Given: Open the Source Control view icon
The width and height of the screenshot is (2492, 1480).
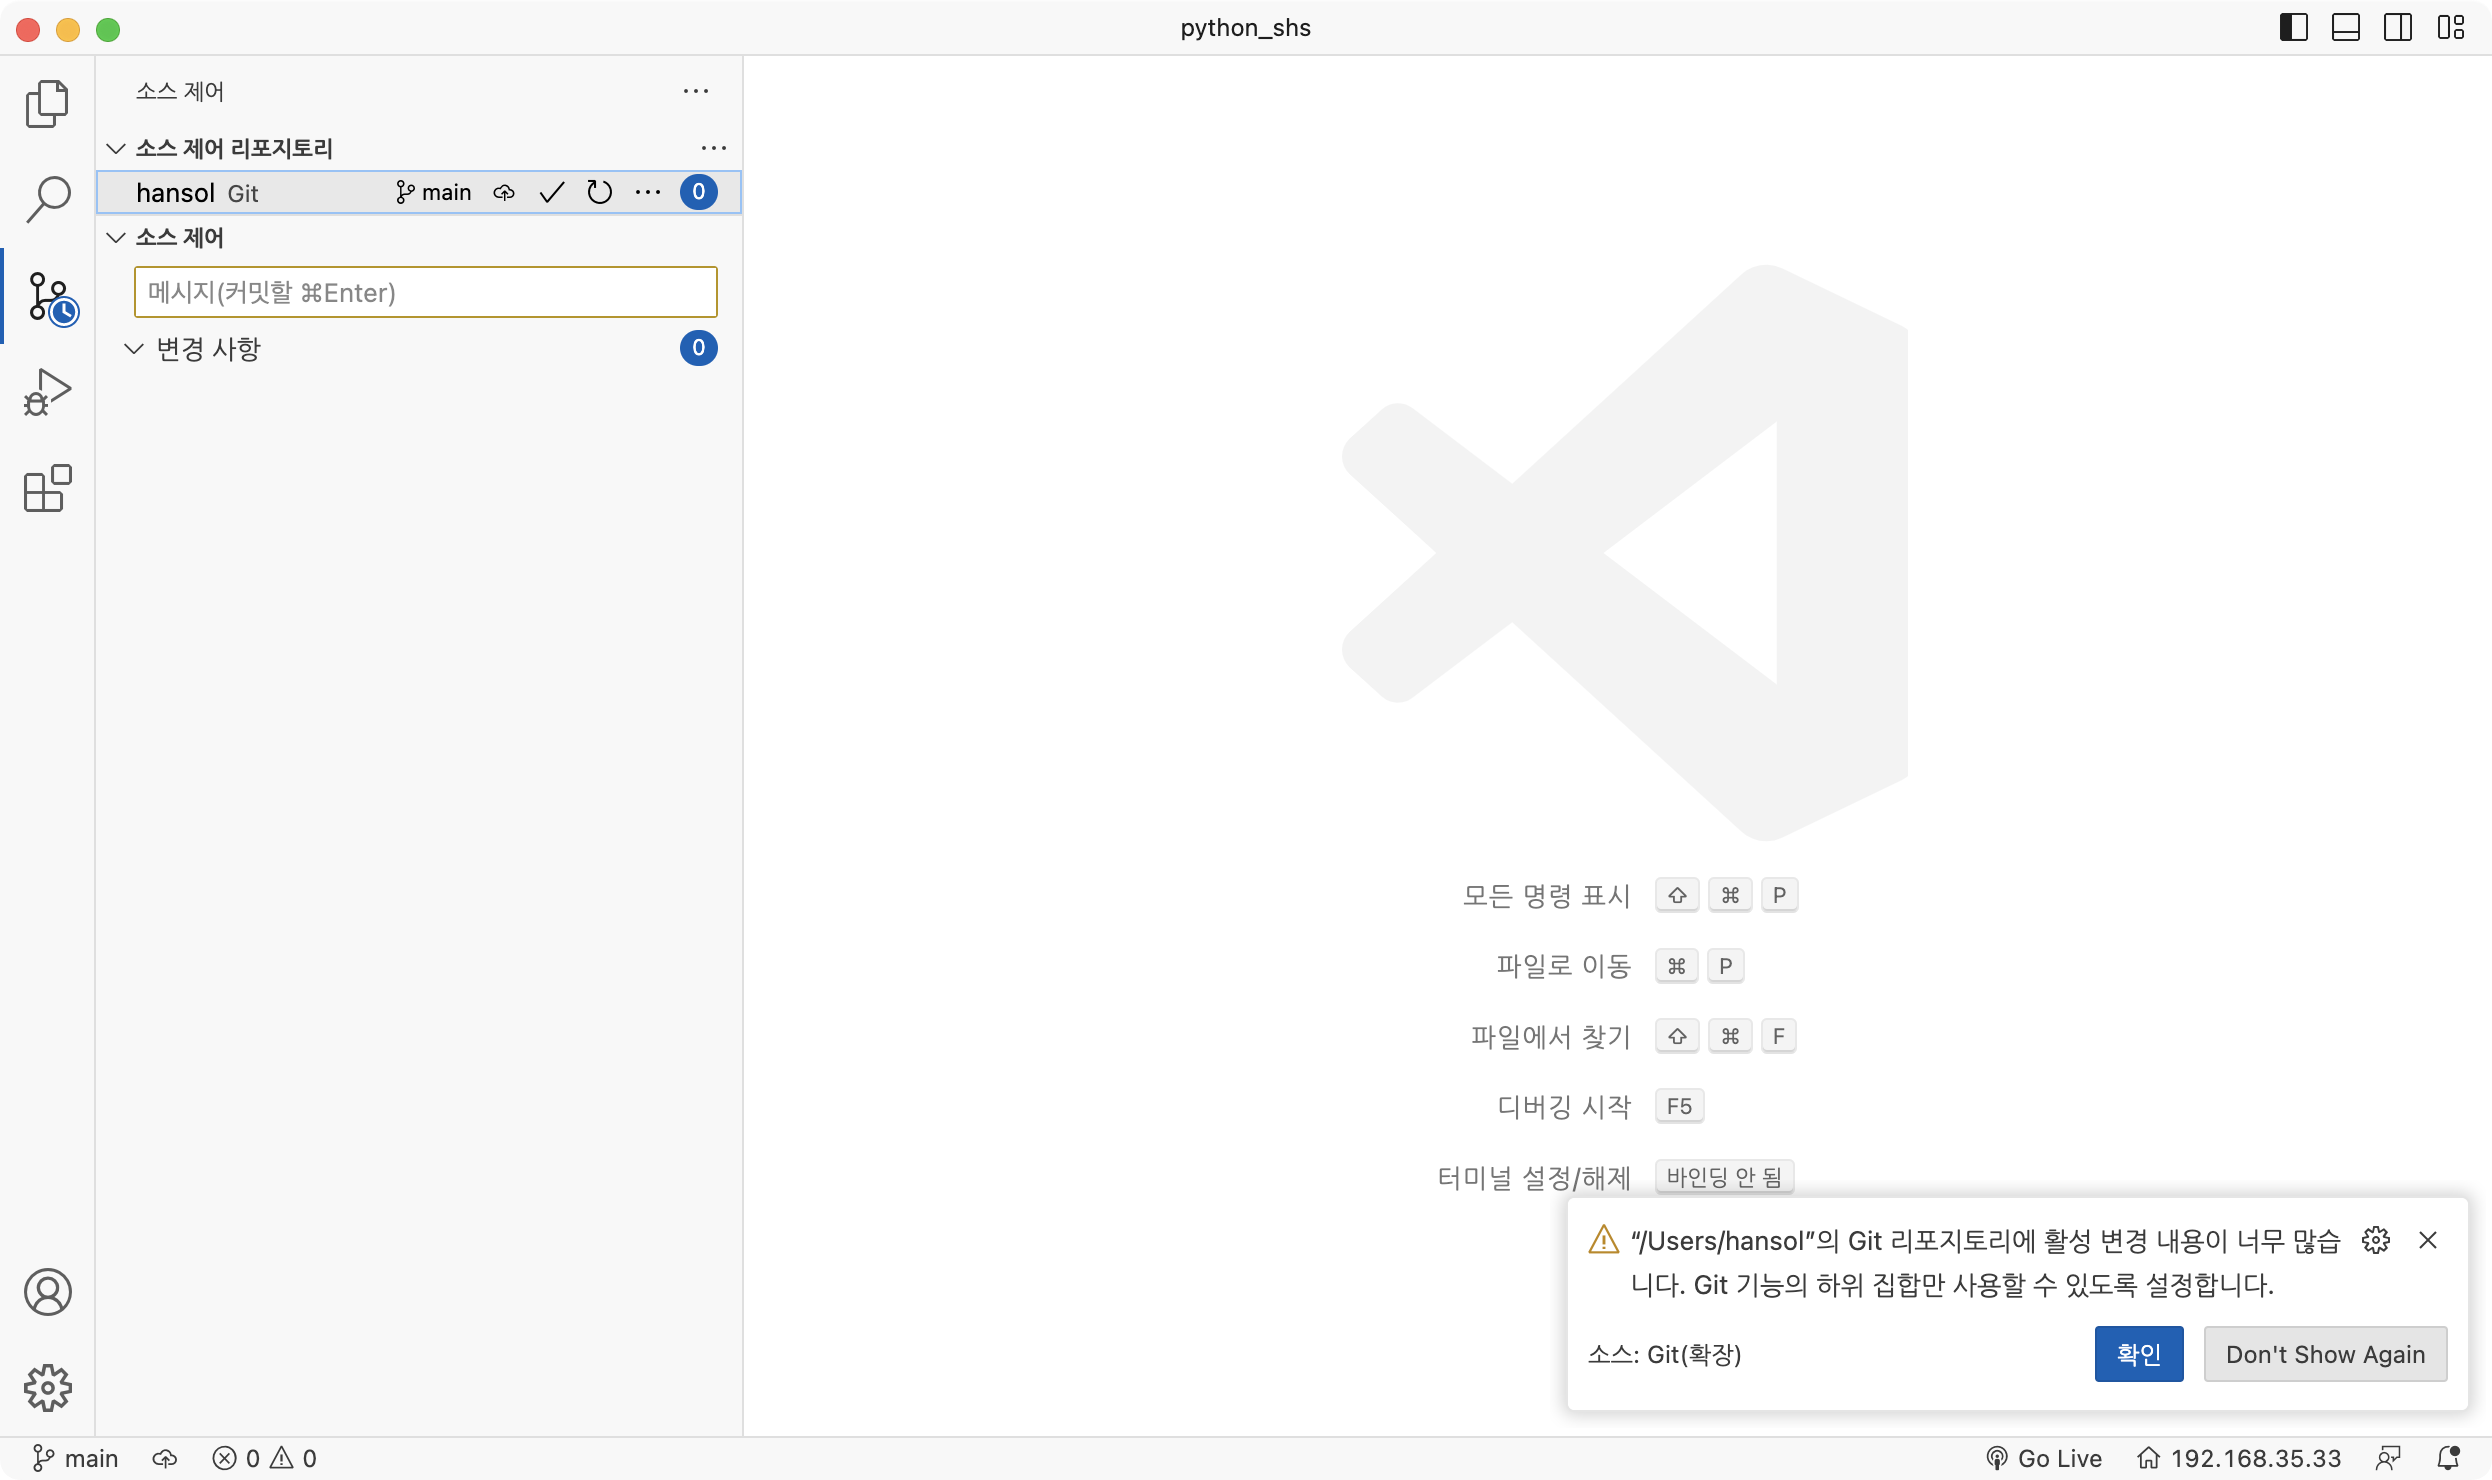Looking at the screenshot, I should point(50,297).
